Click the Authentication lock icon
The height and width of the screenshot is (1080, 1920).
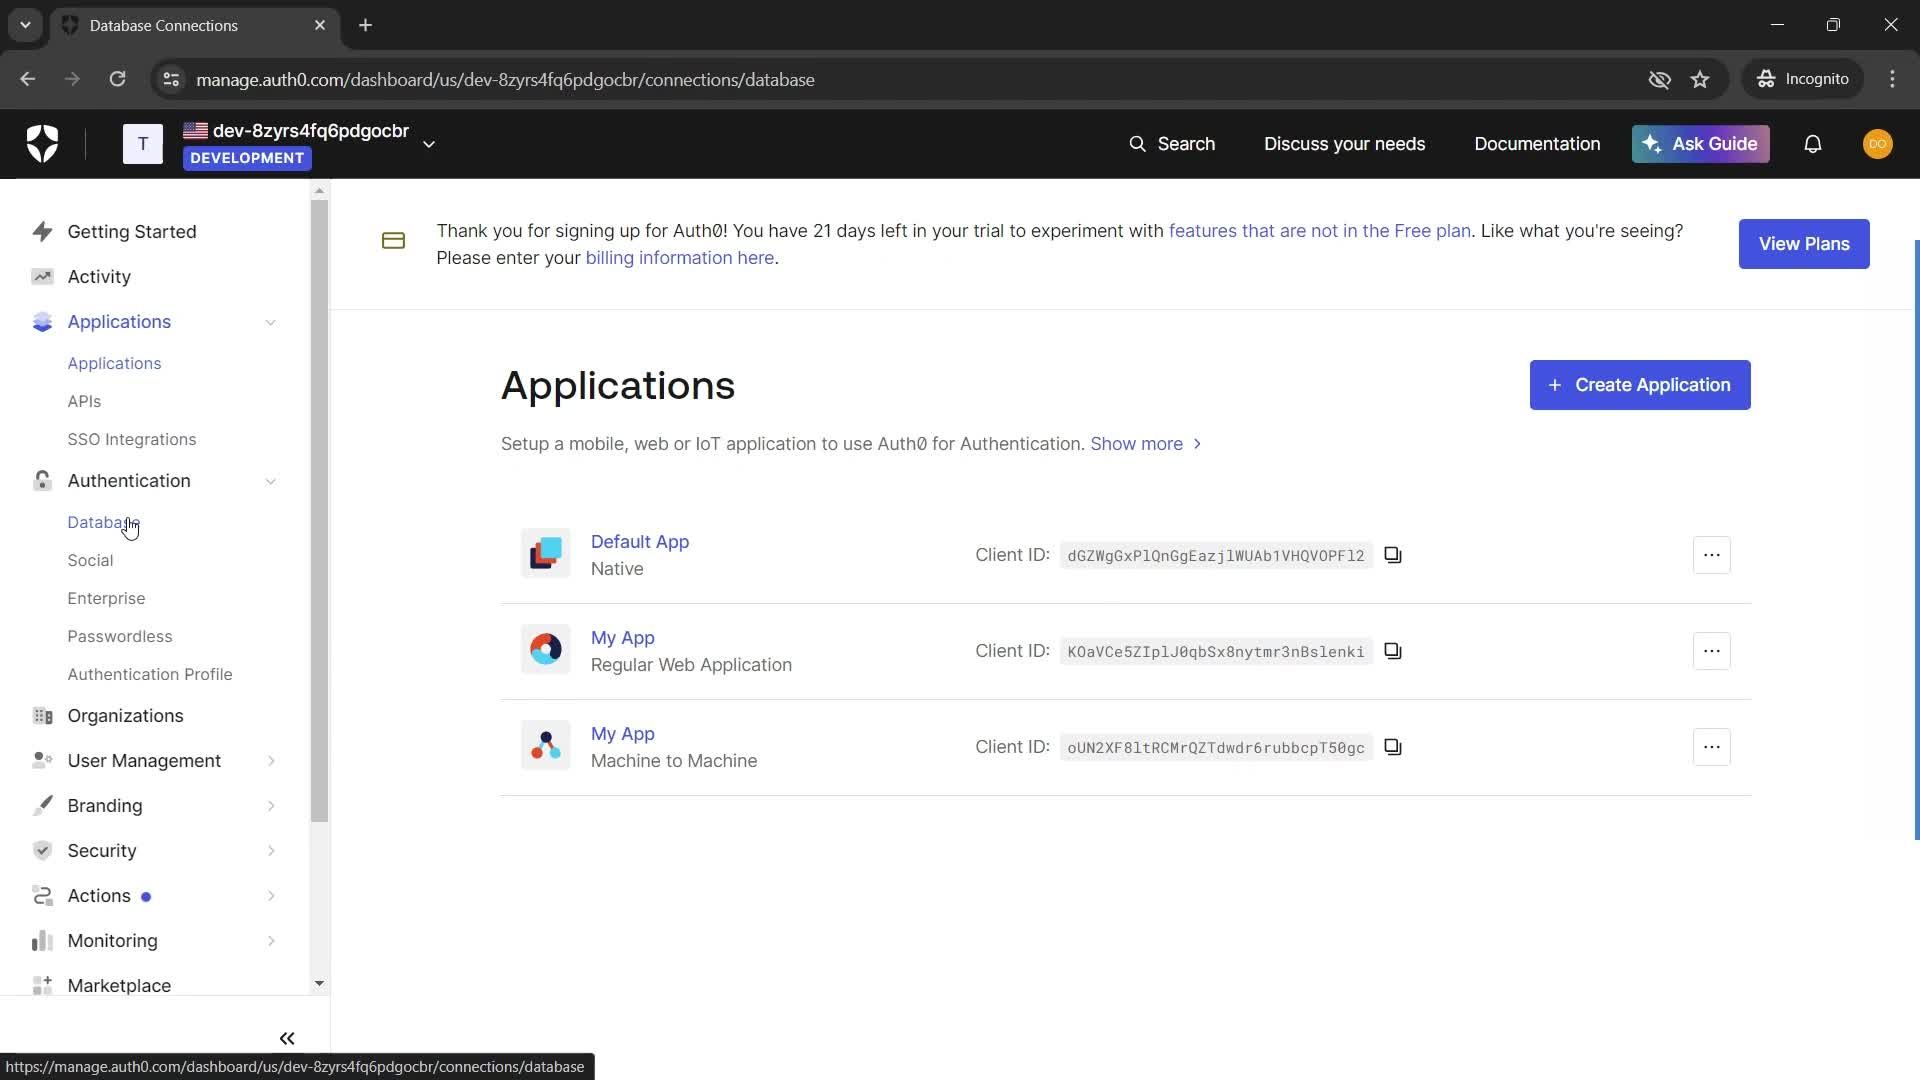click(42, 481)
